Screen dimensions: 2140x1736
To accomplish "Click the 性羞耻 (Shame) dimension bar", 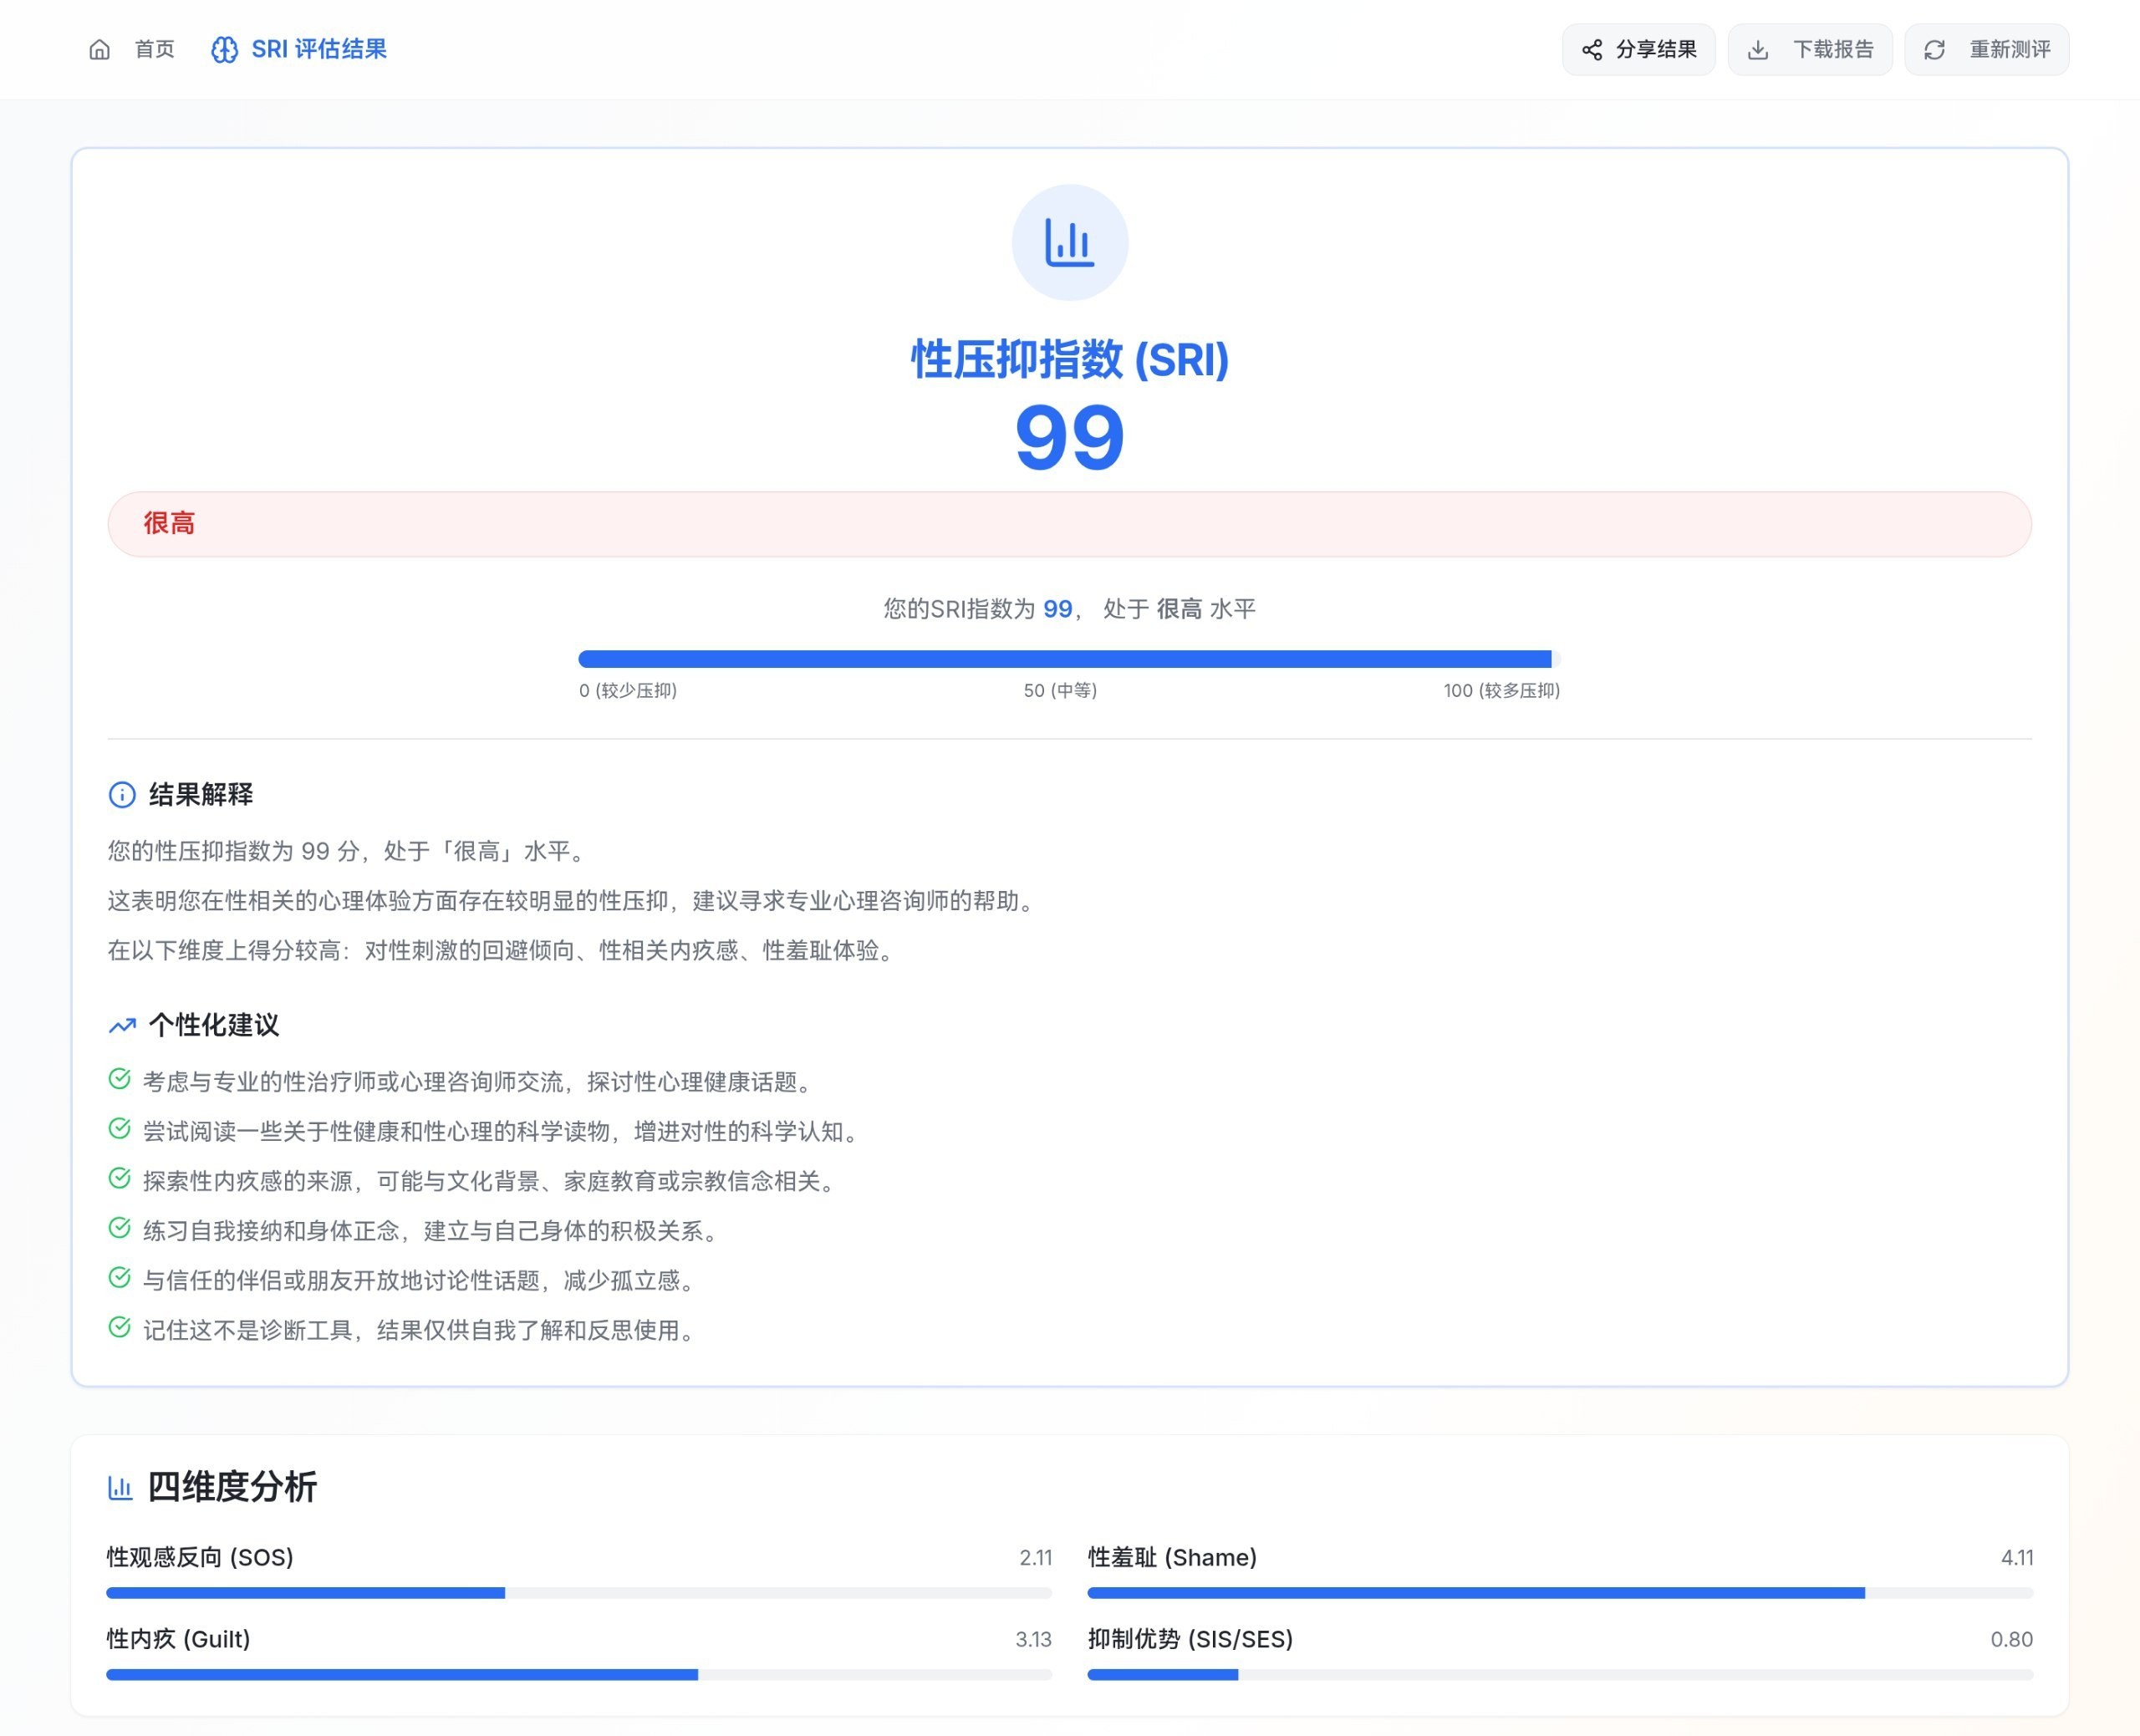I will pyautogui.click(x=1559, y=1593).
